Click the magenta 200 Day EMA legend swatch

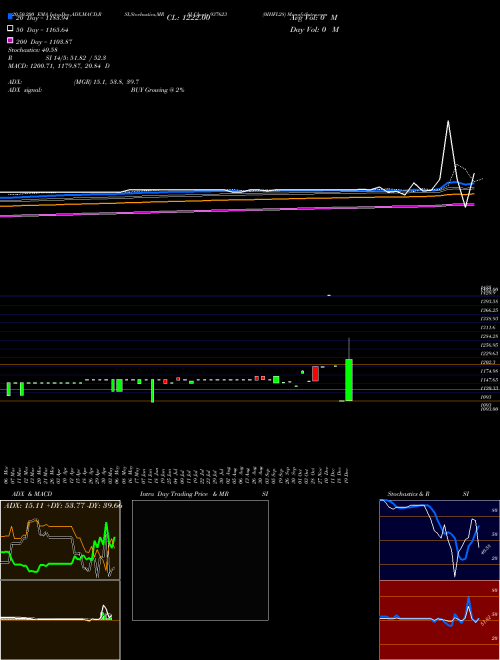(10, 40)
